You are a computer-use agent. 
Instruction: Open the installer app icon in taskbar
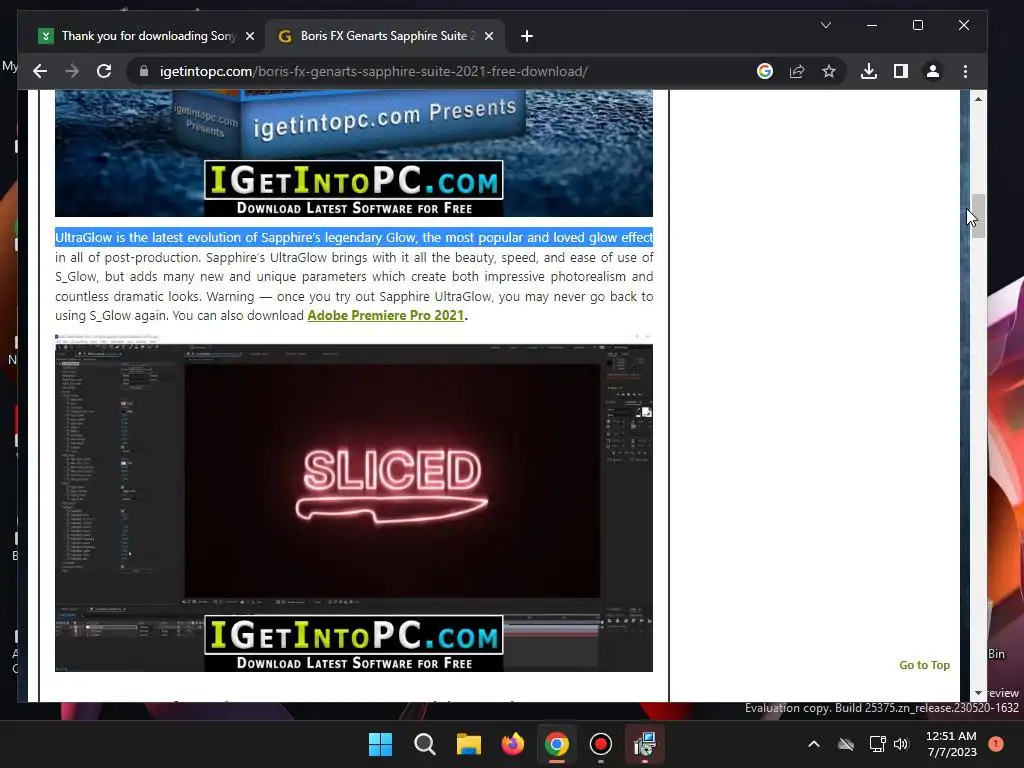pos(645,744)
